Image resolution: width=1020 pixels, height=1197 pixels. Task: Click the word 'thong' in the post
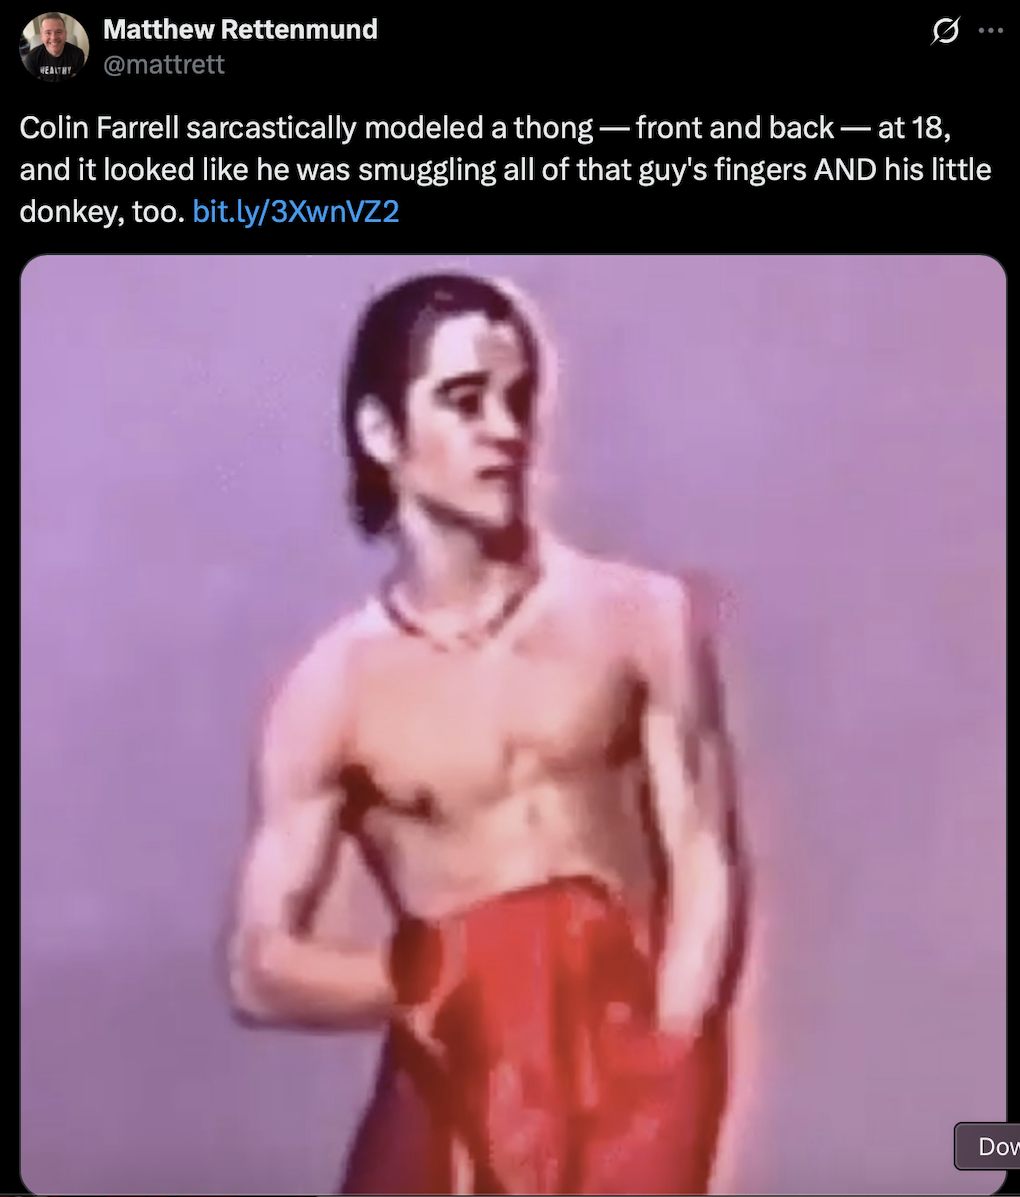(x=554, y=128)
